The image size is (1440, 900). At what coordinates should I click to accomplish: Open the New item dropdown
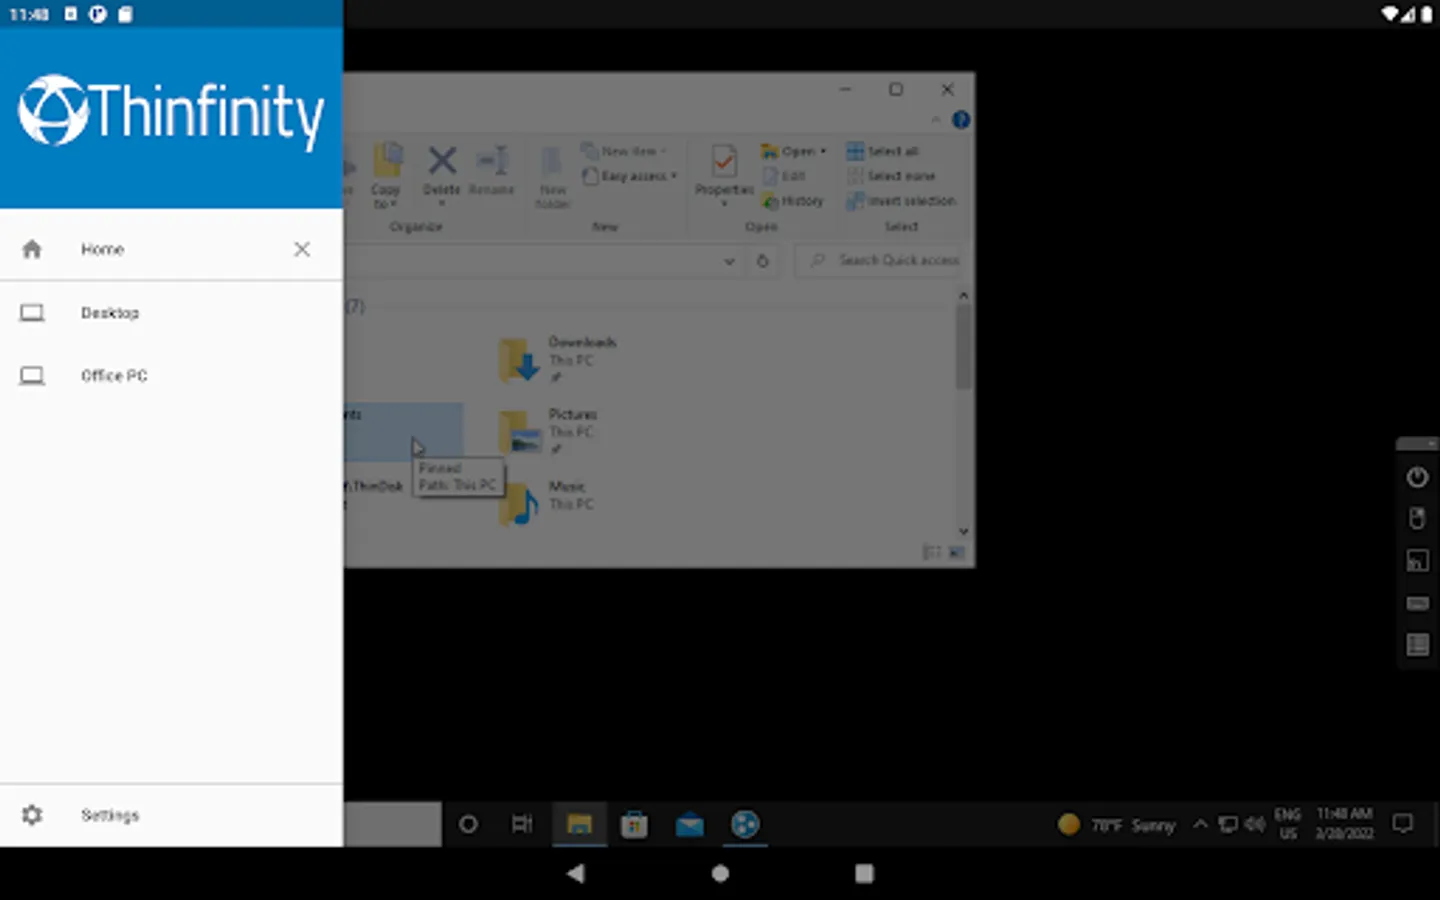coord(624,151)
